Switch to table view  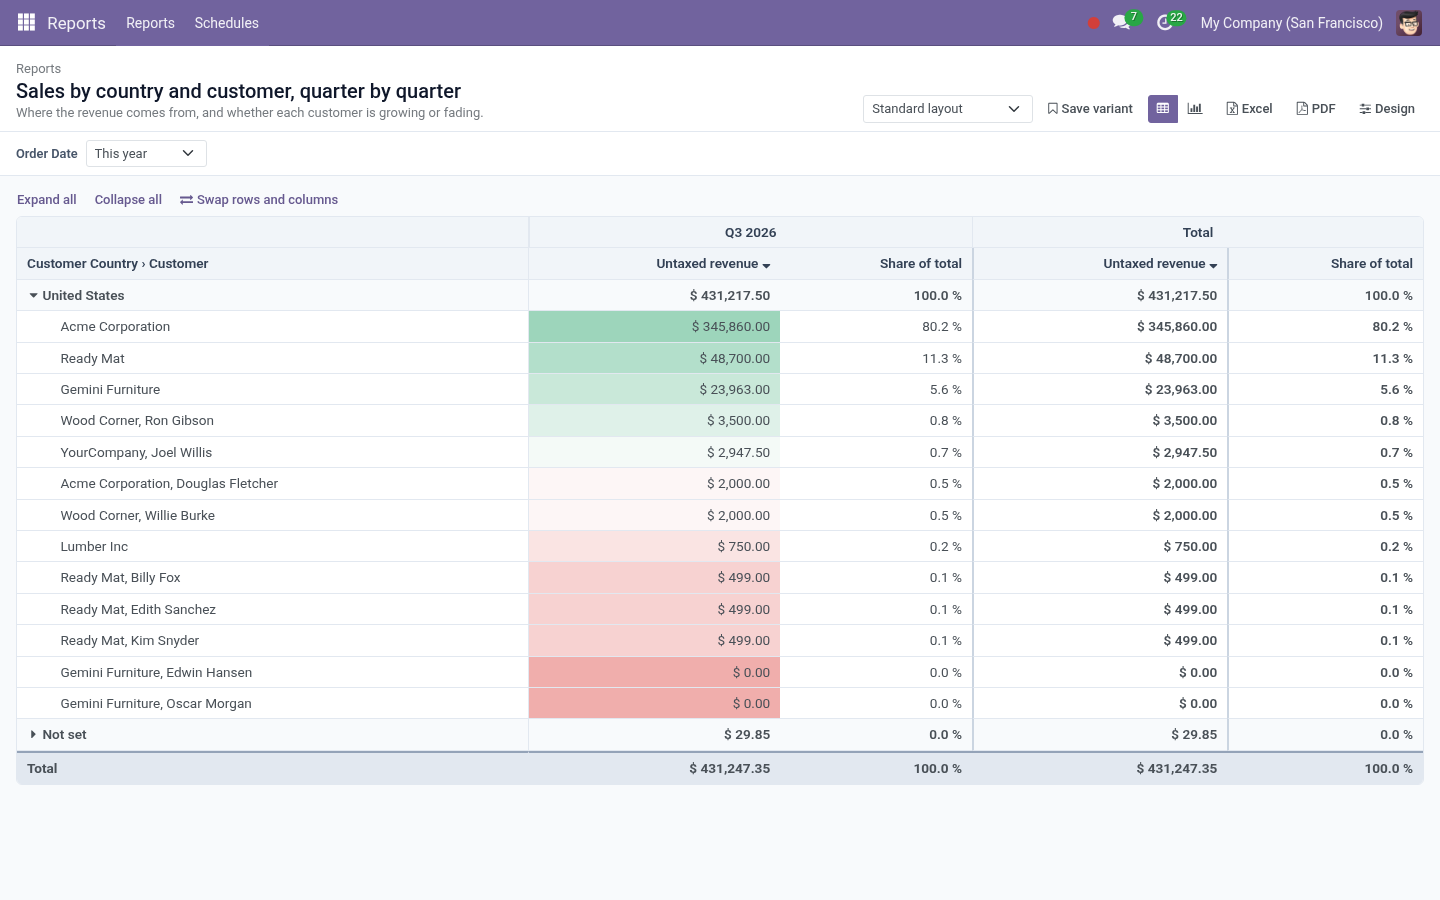(1162, 109)
